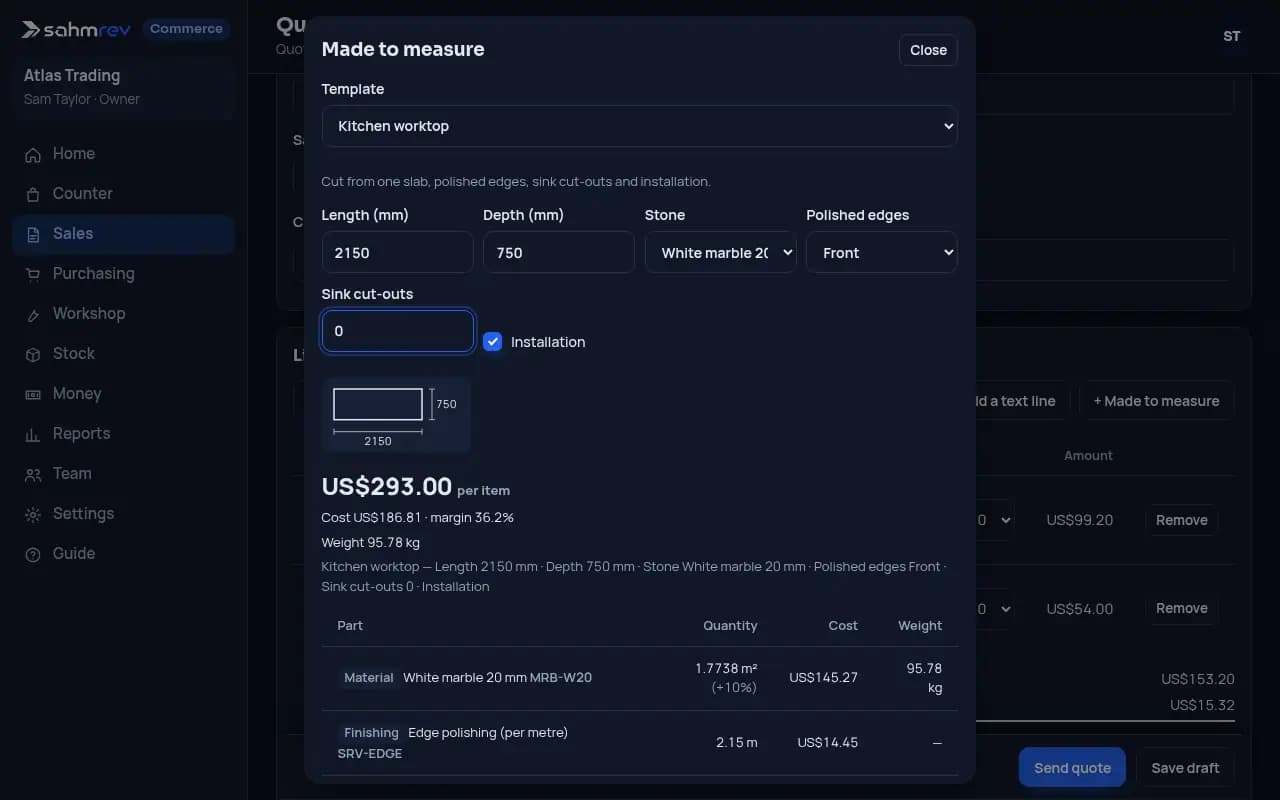Click the sahmrev logo icon
The image size is (1280, 800).
[x=31, y=30]
